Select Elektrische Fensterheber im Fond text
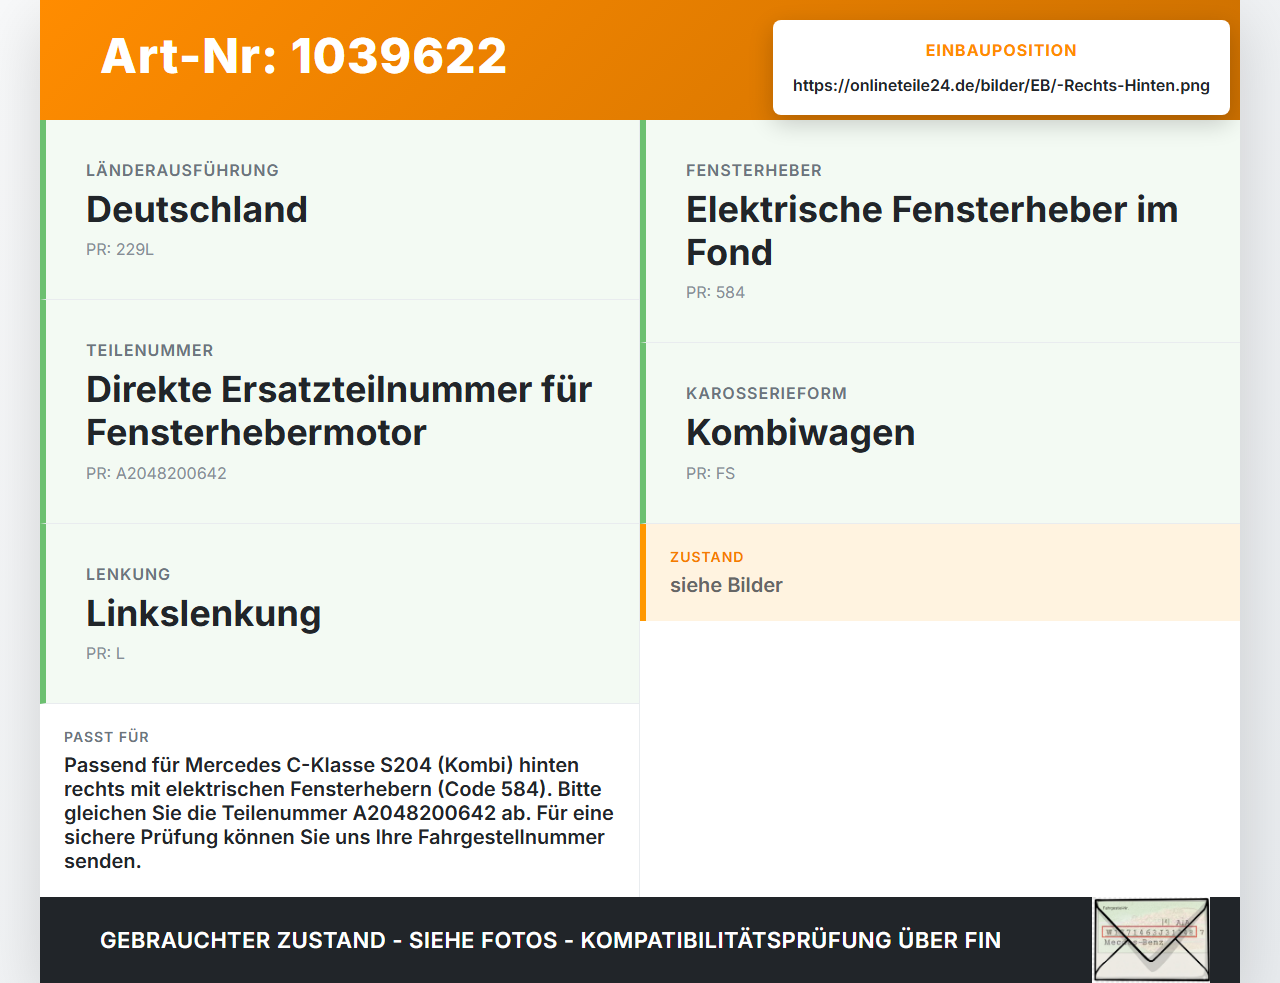1280x983 pixels. pyautogui.click(x=932, y=231)
